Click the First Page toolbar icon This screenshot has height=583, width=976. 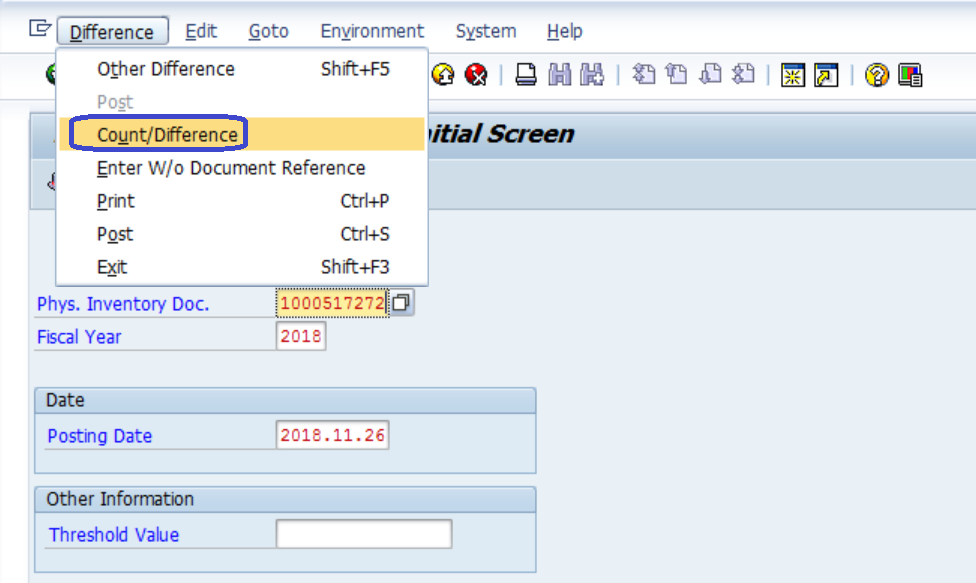[x=644, y=75]
